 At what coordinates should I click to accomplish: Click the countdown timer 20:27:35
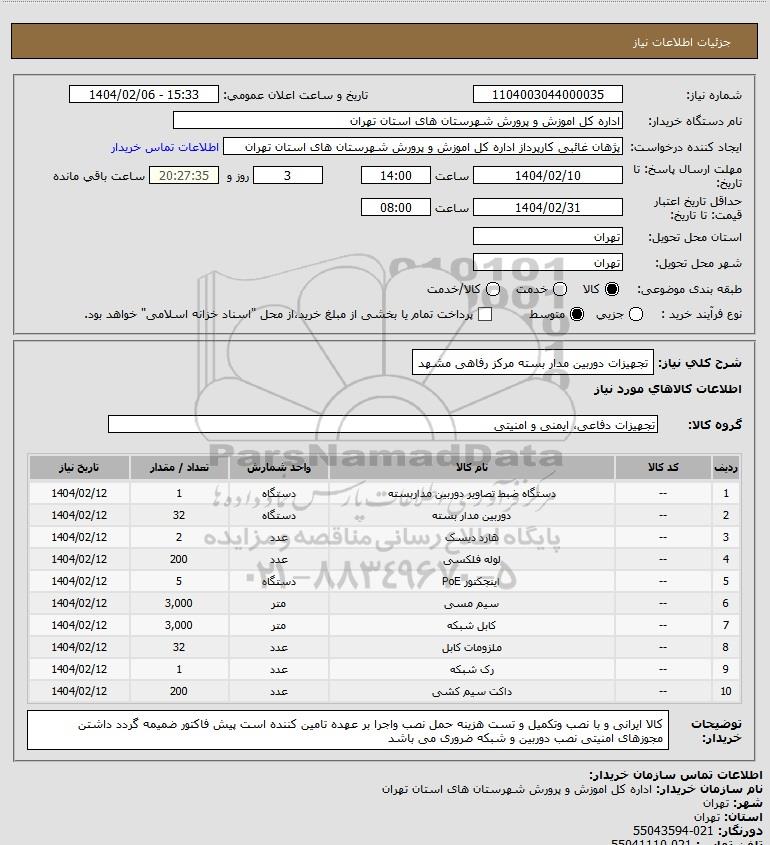pos(184,175)
